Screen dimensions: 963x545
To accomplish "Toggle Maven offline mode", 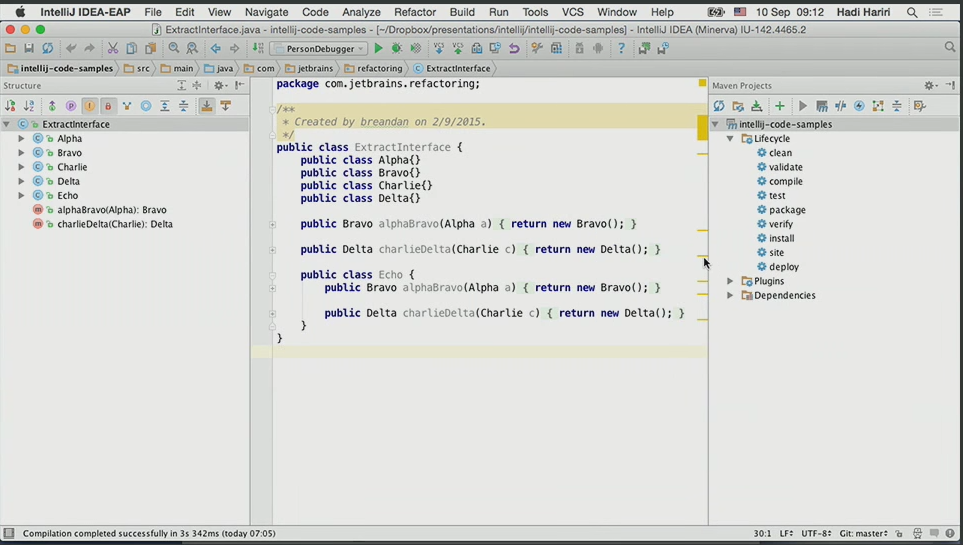I will pos(840,106).
